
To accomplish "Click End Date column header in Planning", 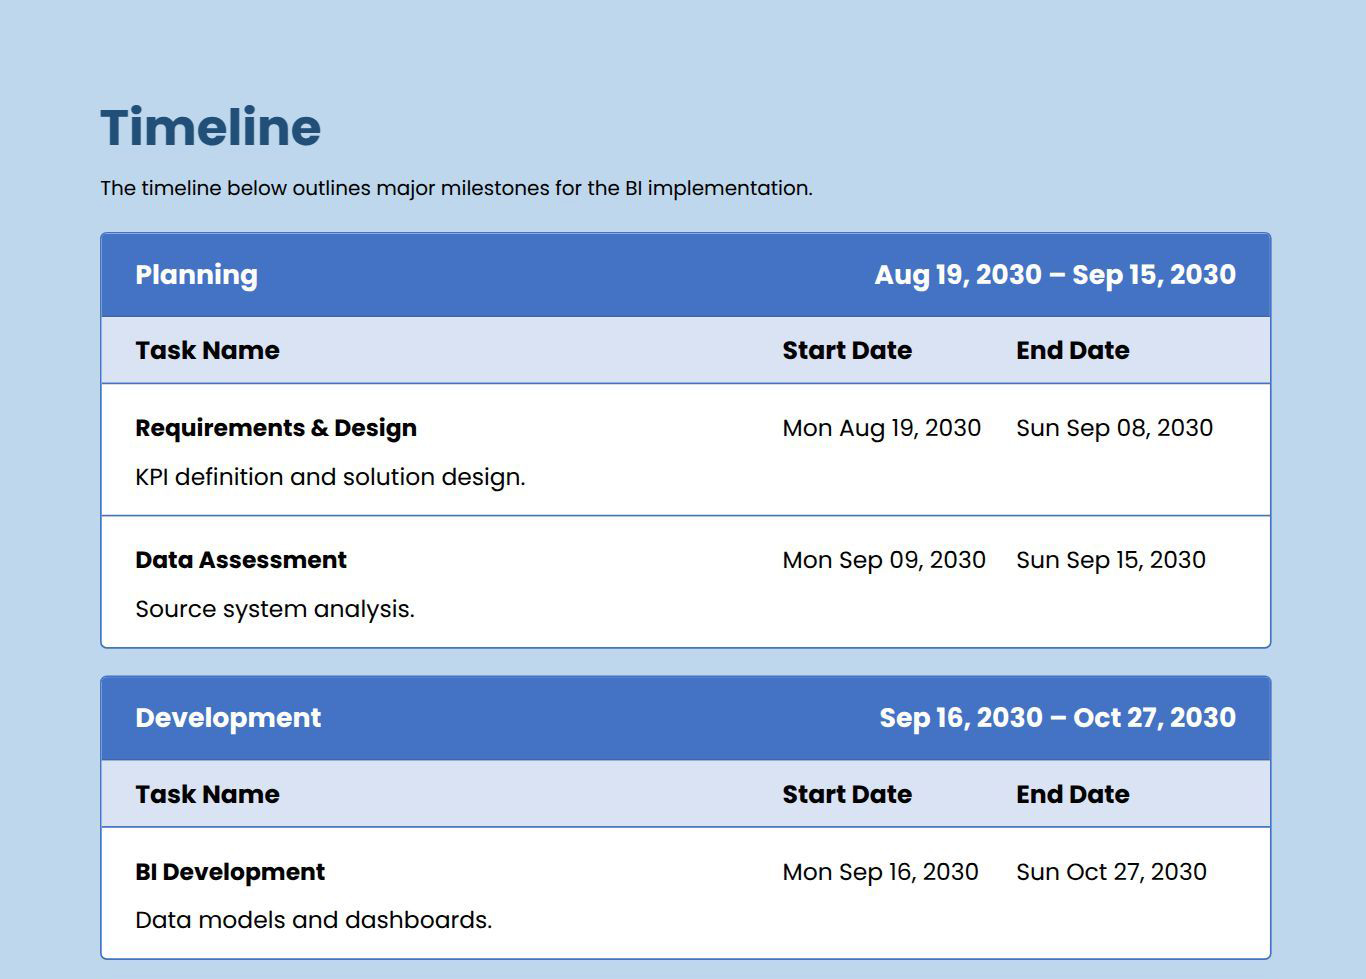I will click(x=1072, y=351).
